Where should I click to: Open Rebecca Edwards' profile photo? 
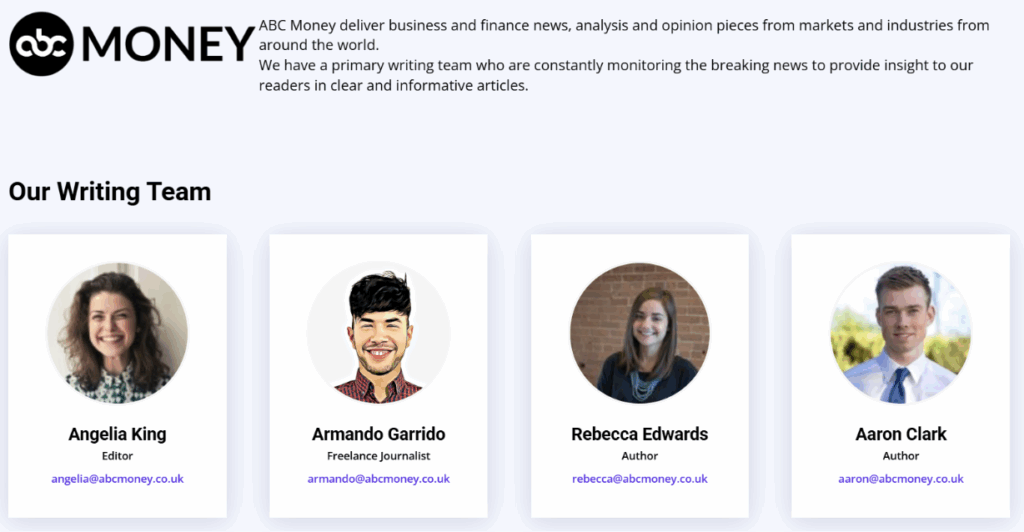pyautogui.click(x=640, y=333)
